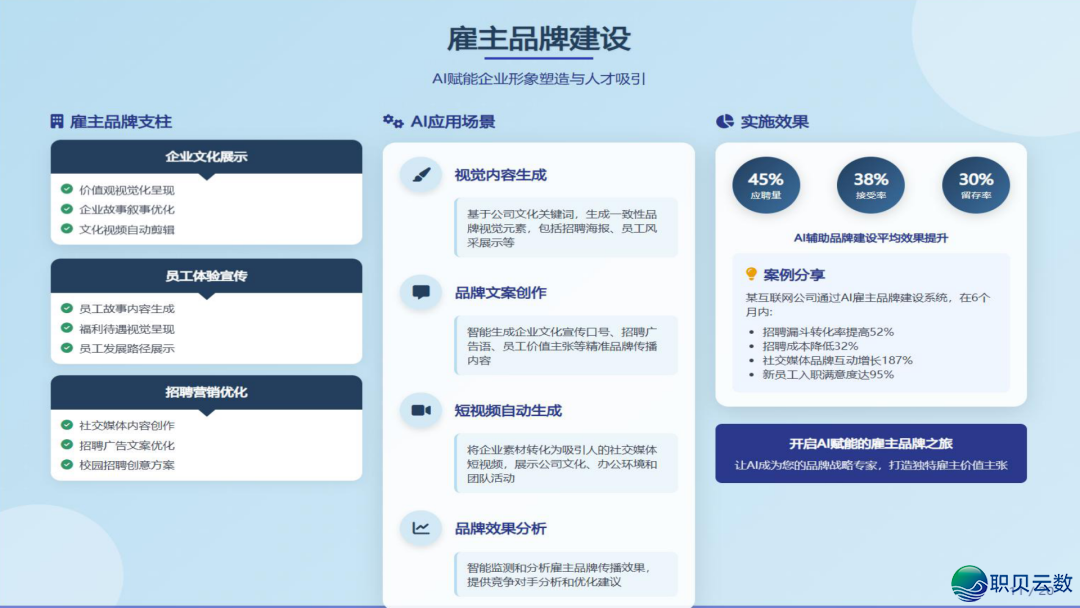Click the 职贝云数 logo

click(1012, 583)
